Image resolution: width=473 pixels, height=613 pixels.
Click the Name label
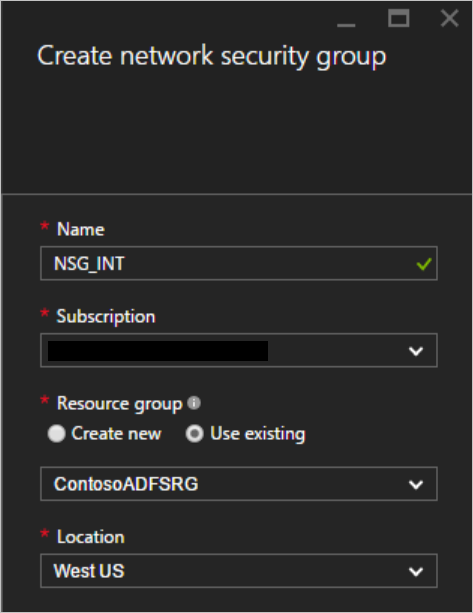coord(81,229)
